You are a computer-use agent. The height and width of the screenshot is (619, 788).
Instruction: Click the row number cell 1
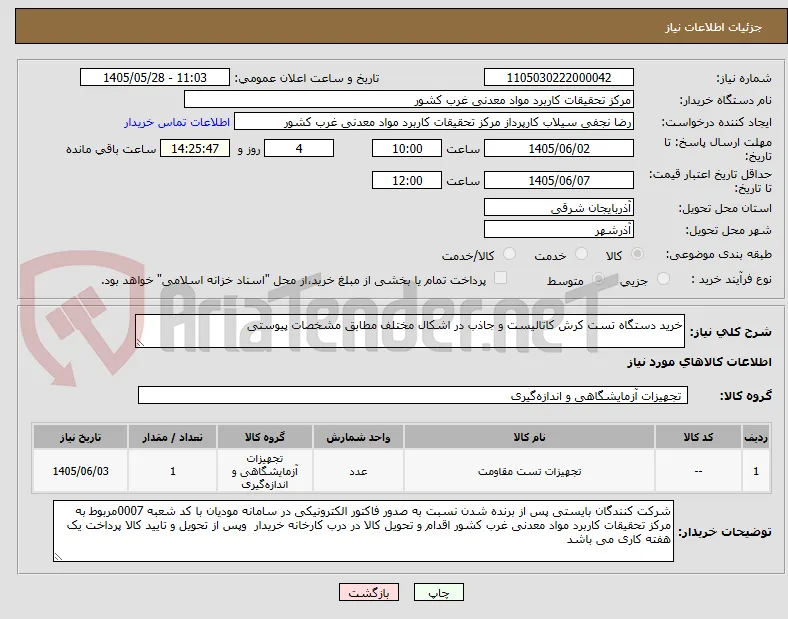pyautogui.click(x=756, y=471)
